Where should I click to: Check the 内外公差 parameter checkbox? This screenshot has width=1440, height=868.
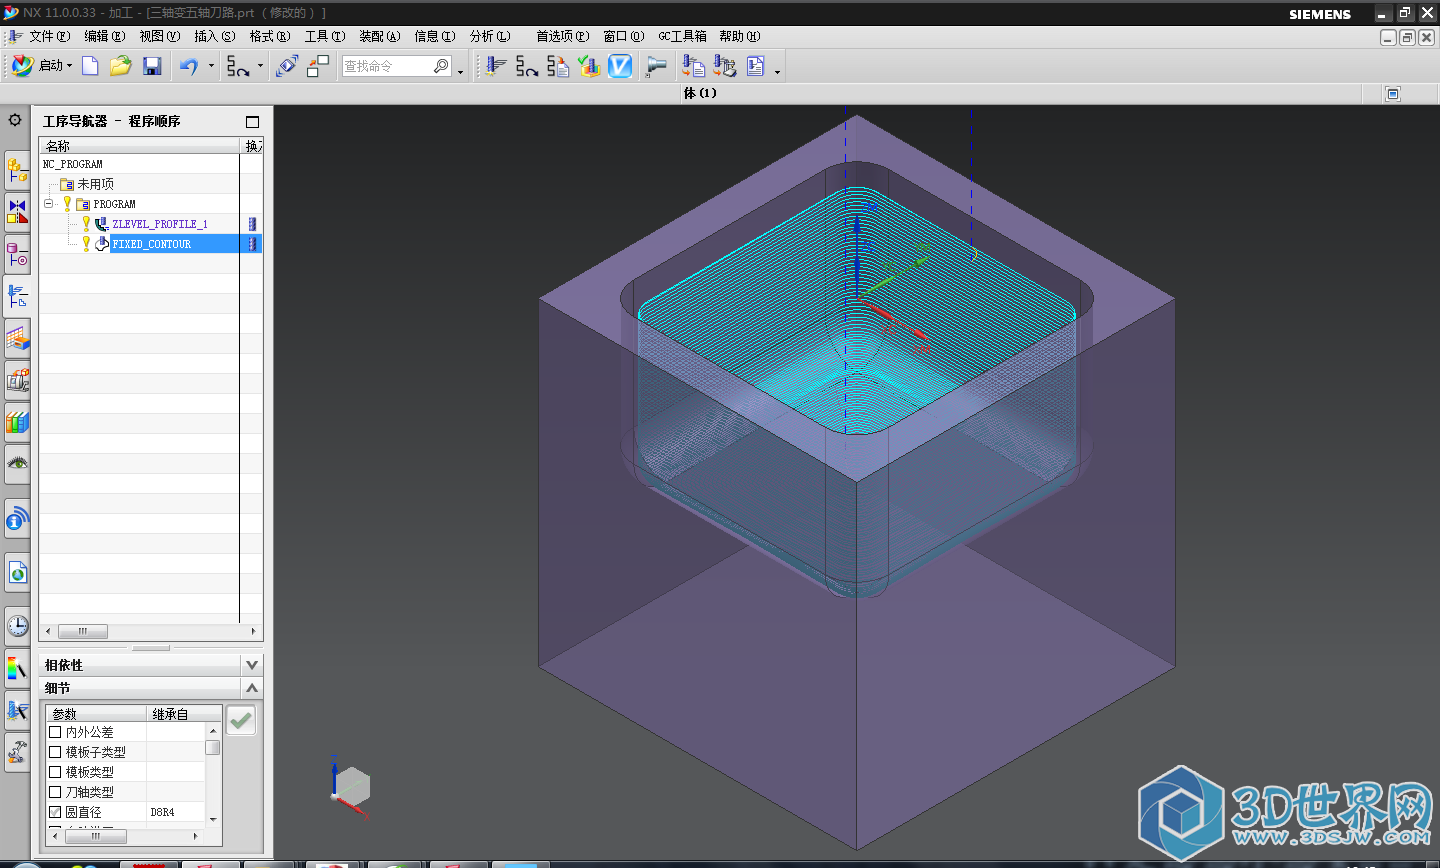(x=56, y=732)
